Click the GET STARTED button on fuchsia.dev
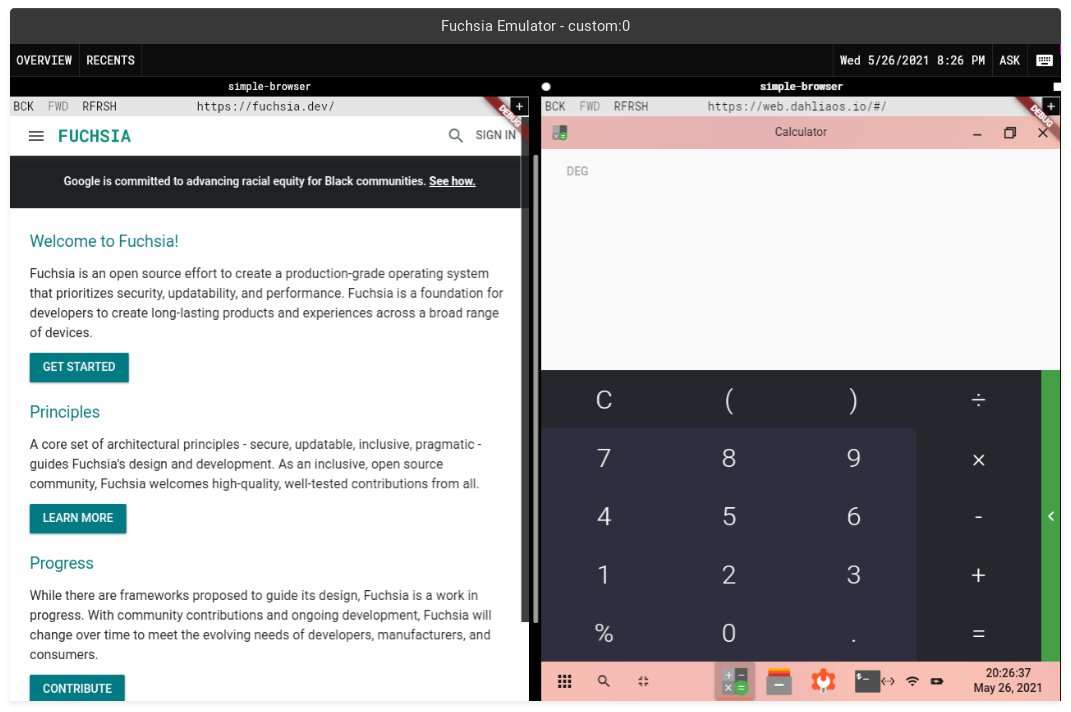The height and width of the screenshot is (712, 1071). [79, 367]
